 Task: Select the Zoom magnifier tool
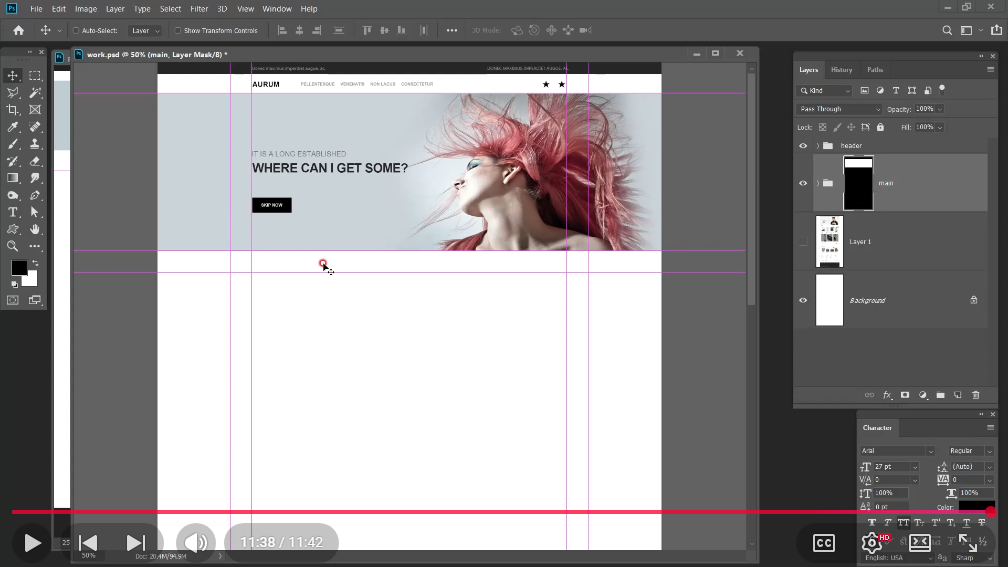(13, 246)
